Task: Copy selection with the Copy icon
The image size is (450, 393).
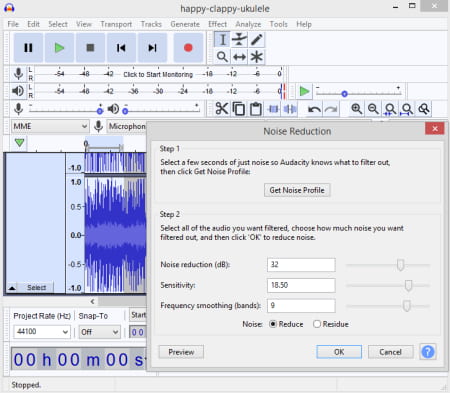Action: tap(239, 109)
